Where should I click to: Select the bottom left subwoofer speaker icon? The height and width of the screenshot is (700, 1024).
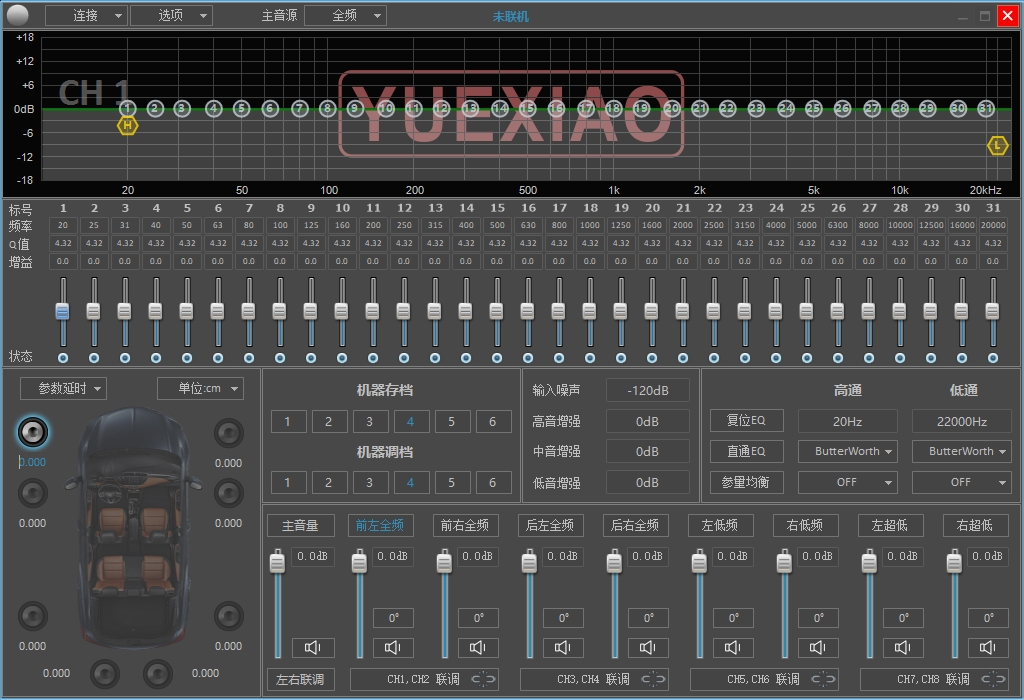click(104, 674)
